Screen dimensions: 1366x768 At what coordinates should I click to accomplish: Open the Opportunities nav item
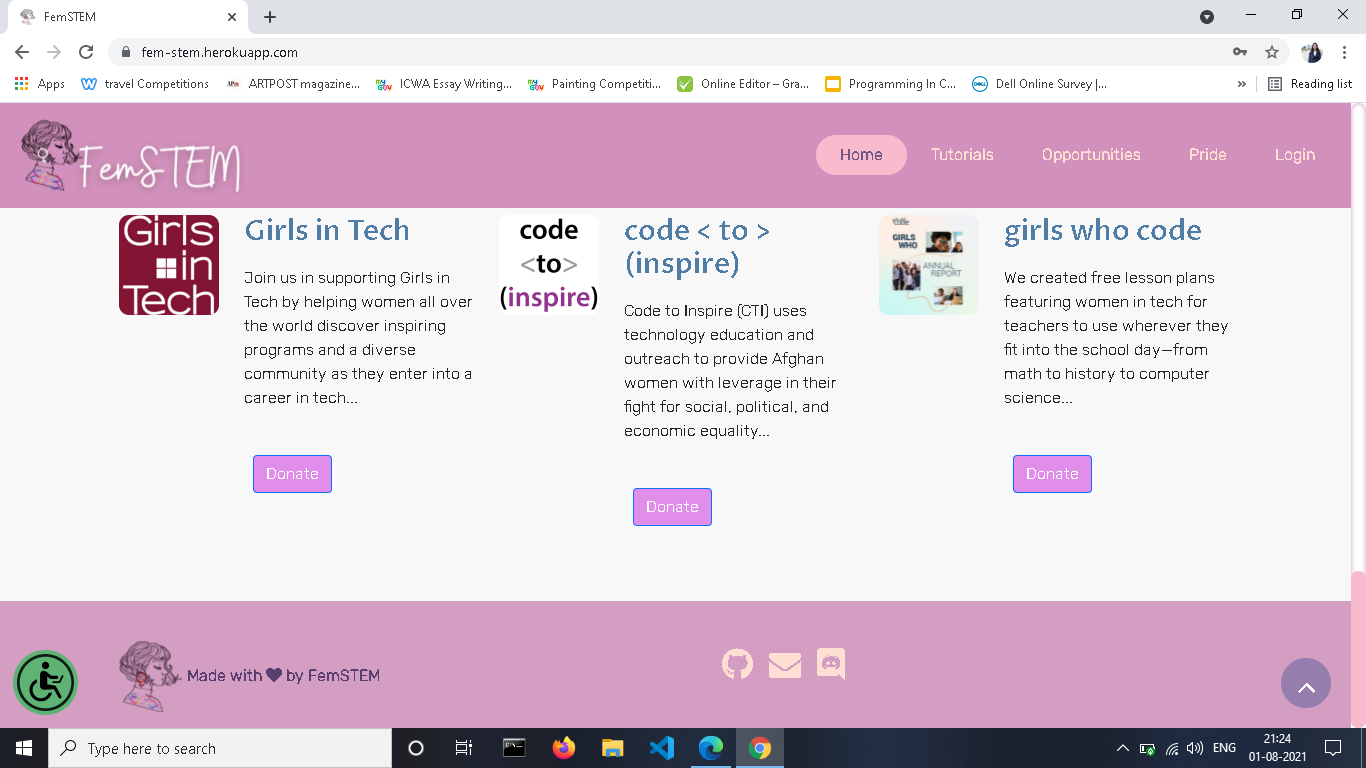click(1091, 155)
